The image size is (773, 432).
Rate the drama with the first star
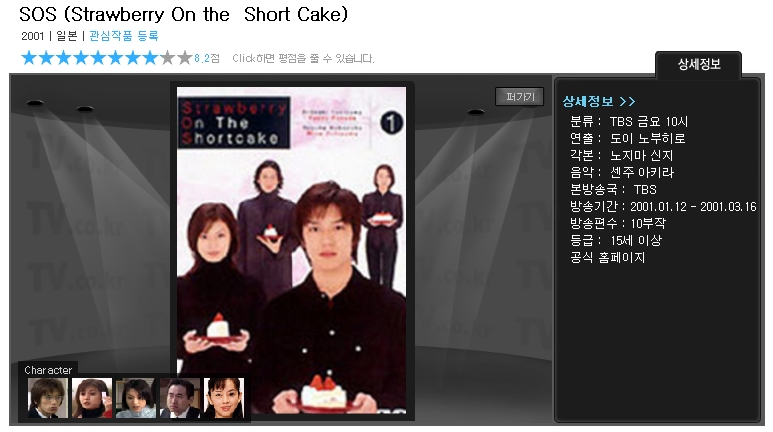tap(29, 58)
